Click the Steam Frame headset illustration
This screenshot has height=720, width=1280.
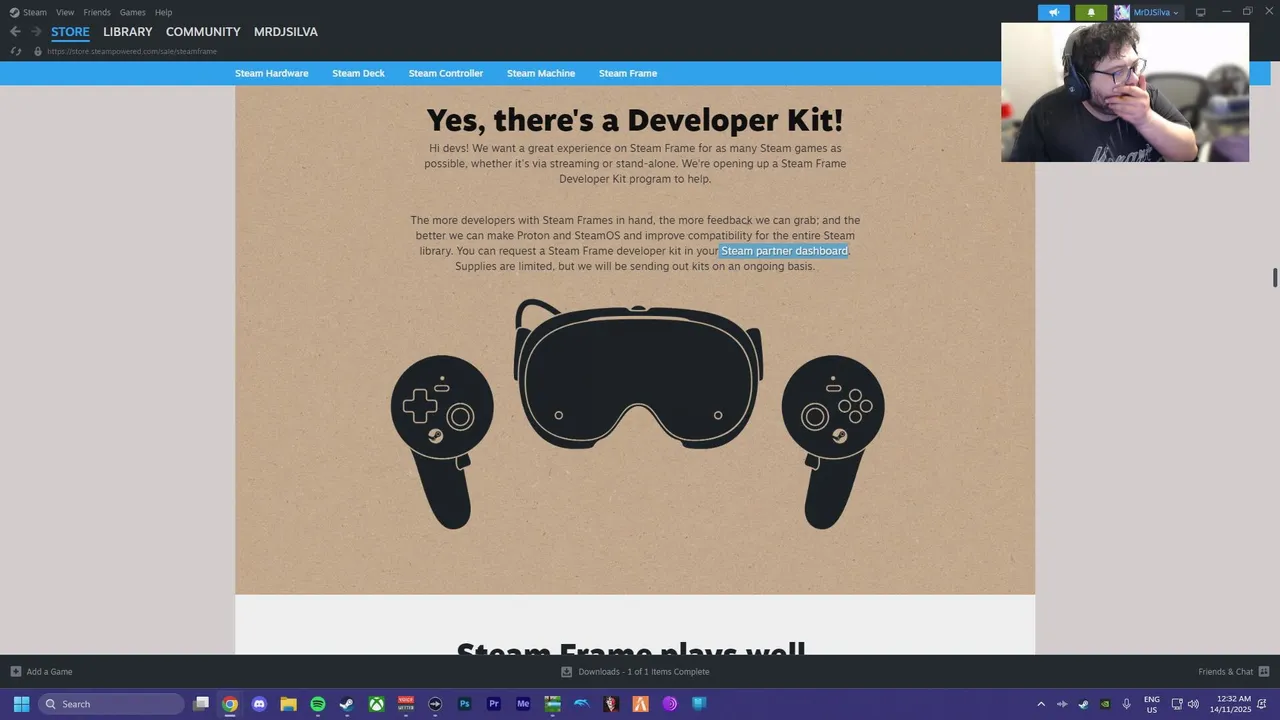638,375
